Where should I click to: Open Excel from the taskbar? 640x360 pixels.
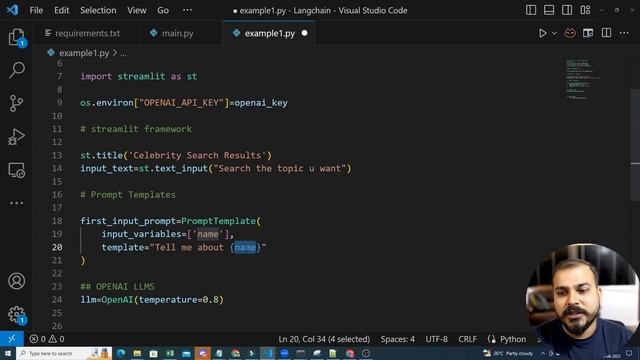[170, 353]
